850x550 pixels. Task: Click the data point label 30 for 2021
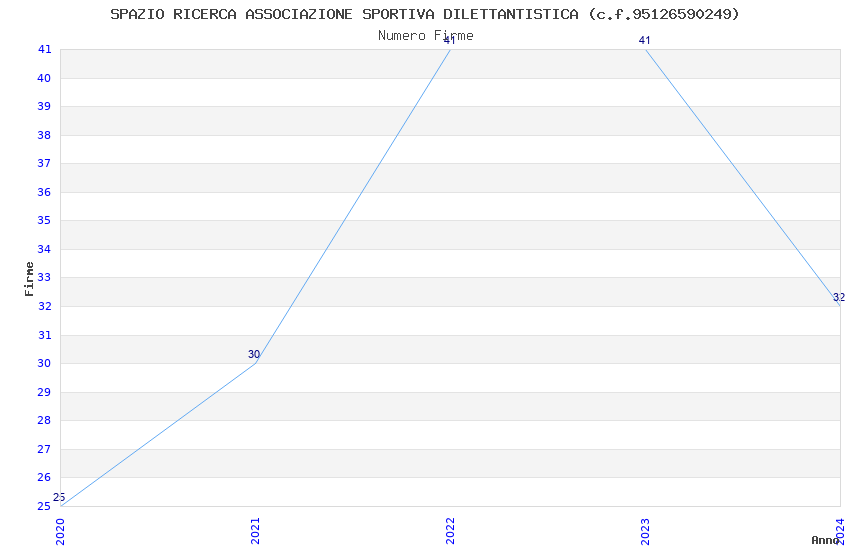254,354
